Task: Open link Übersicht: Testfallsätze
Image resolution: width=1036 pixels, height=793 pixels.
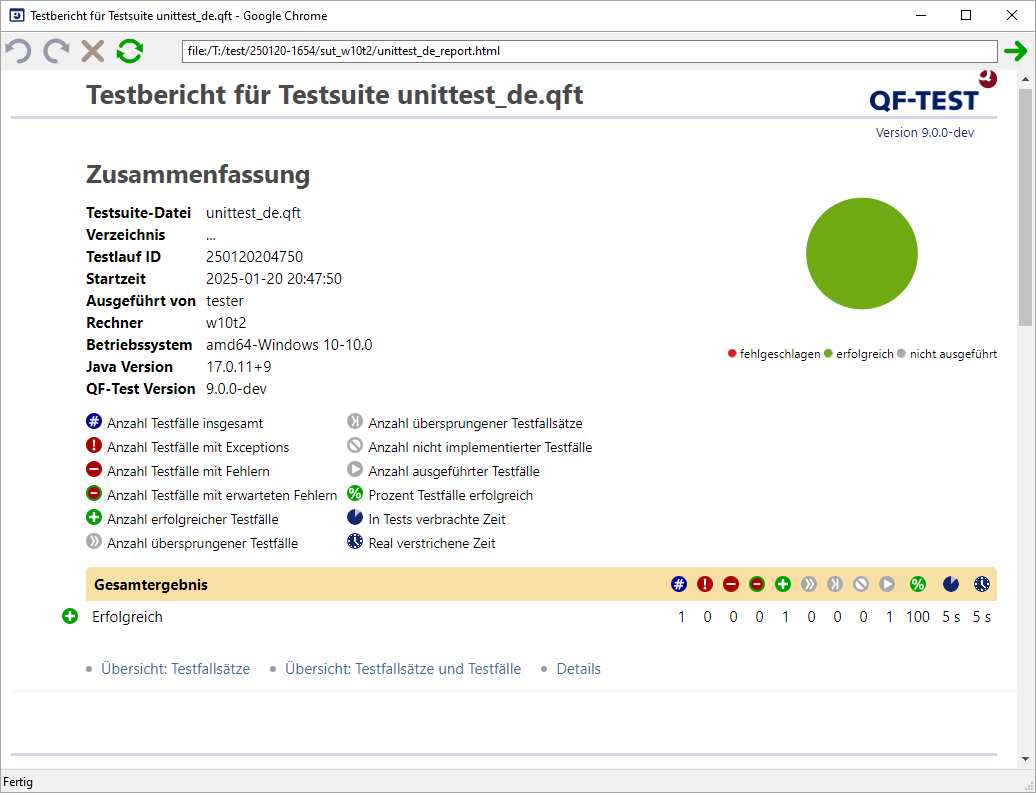Action: pos(176,669)
